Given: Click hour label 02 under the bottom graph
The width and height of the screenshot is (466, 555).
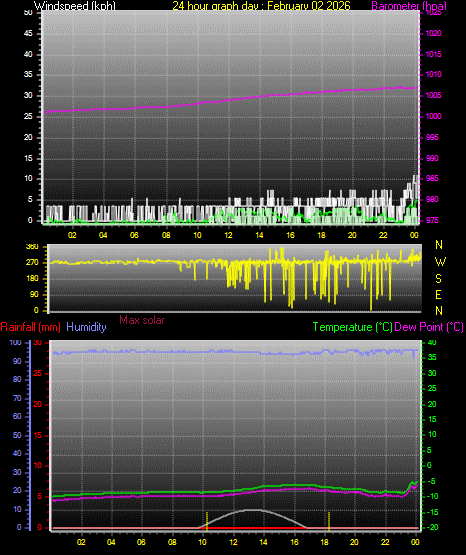Looking at the screenshot, I should (x=81, y=542).
